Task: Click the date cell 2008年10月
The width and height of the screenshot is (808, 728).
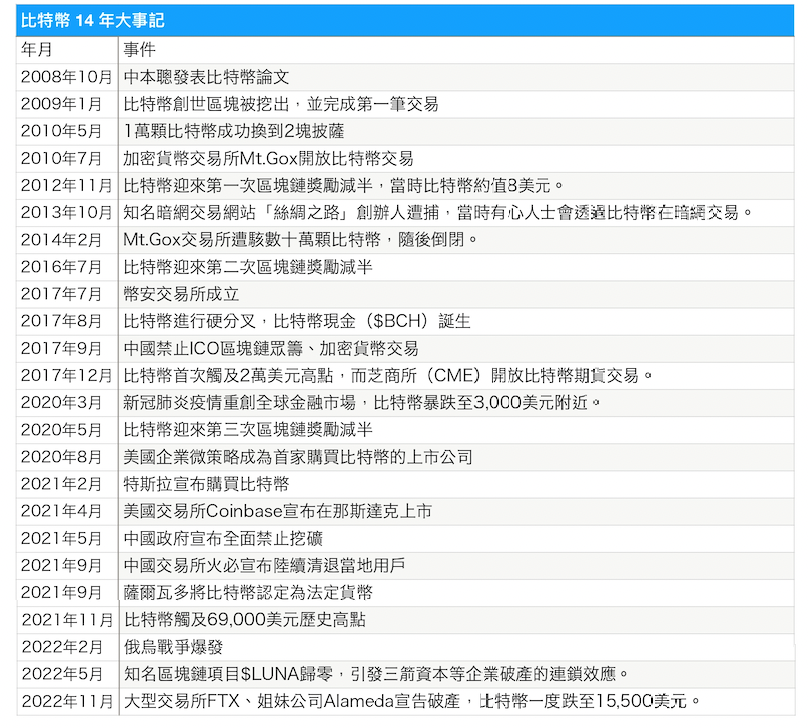Action: tap(66, 77)
